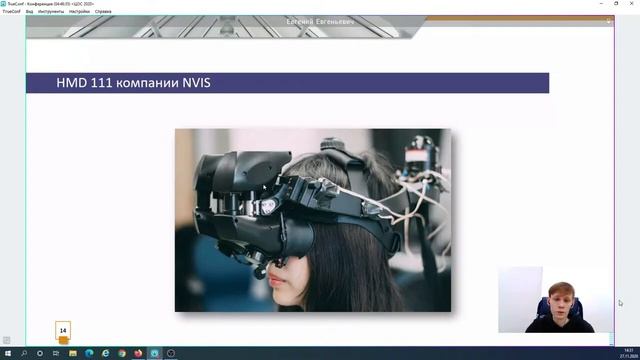Open the Windows Start menu
Viewport: 640px width, 360px height.
(x=8, y=353)
